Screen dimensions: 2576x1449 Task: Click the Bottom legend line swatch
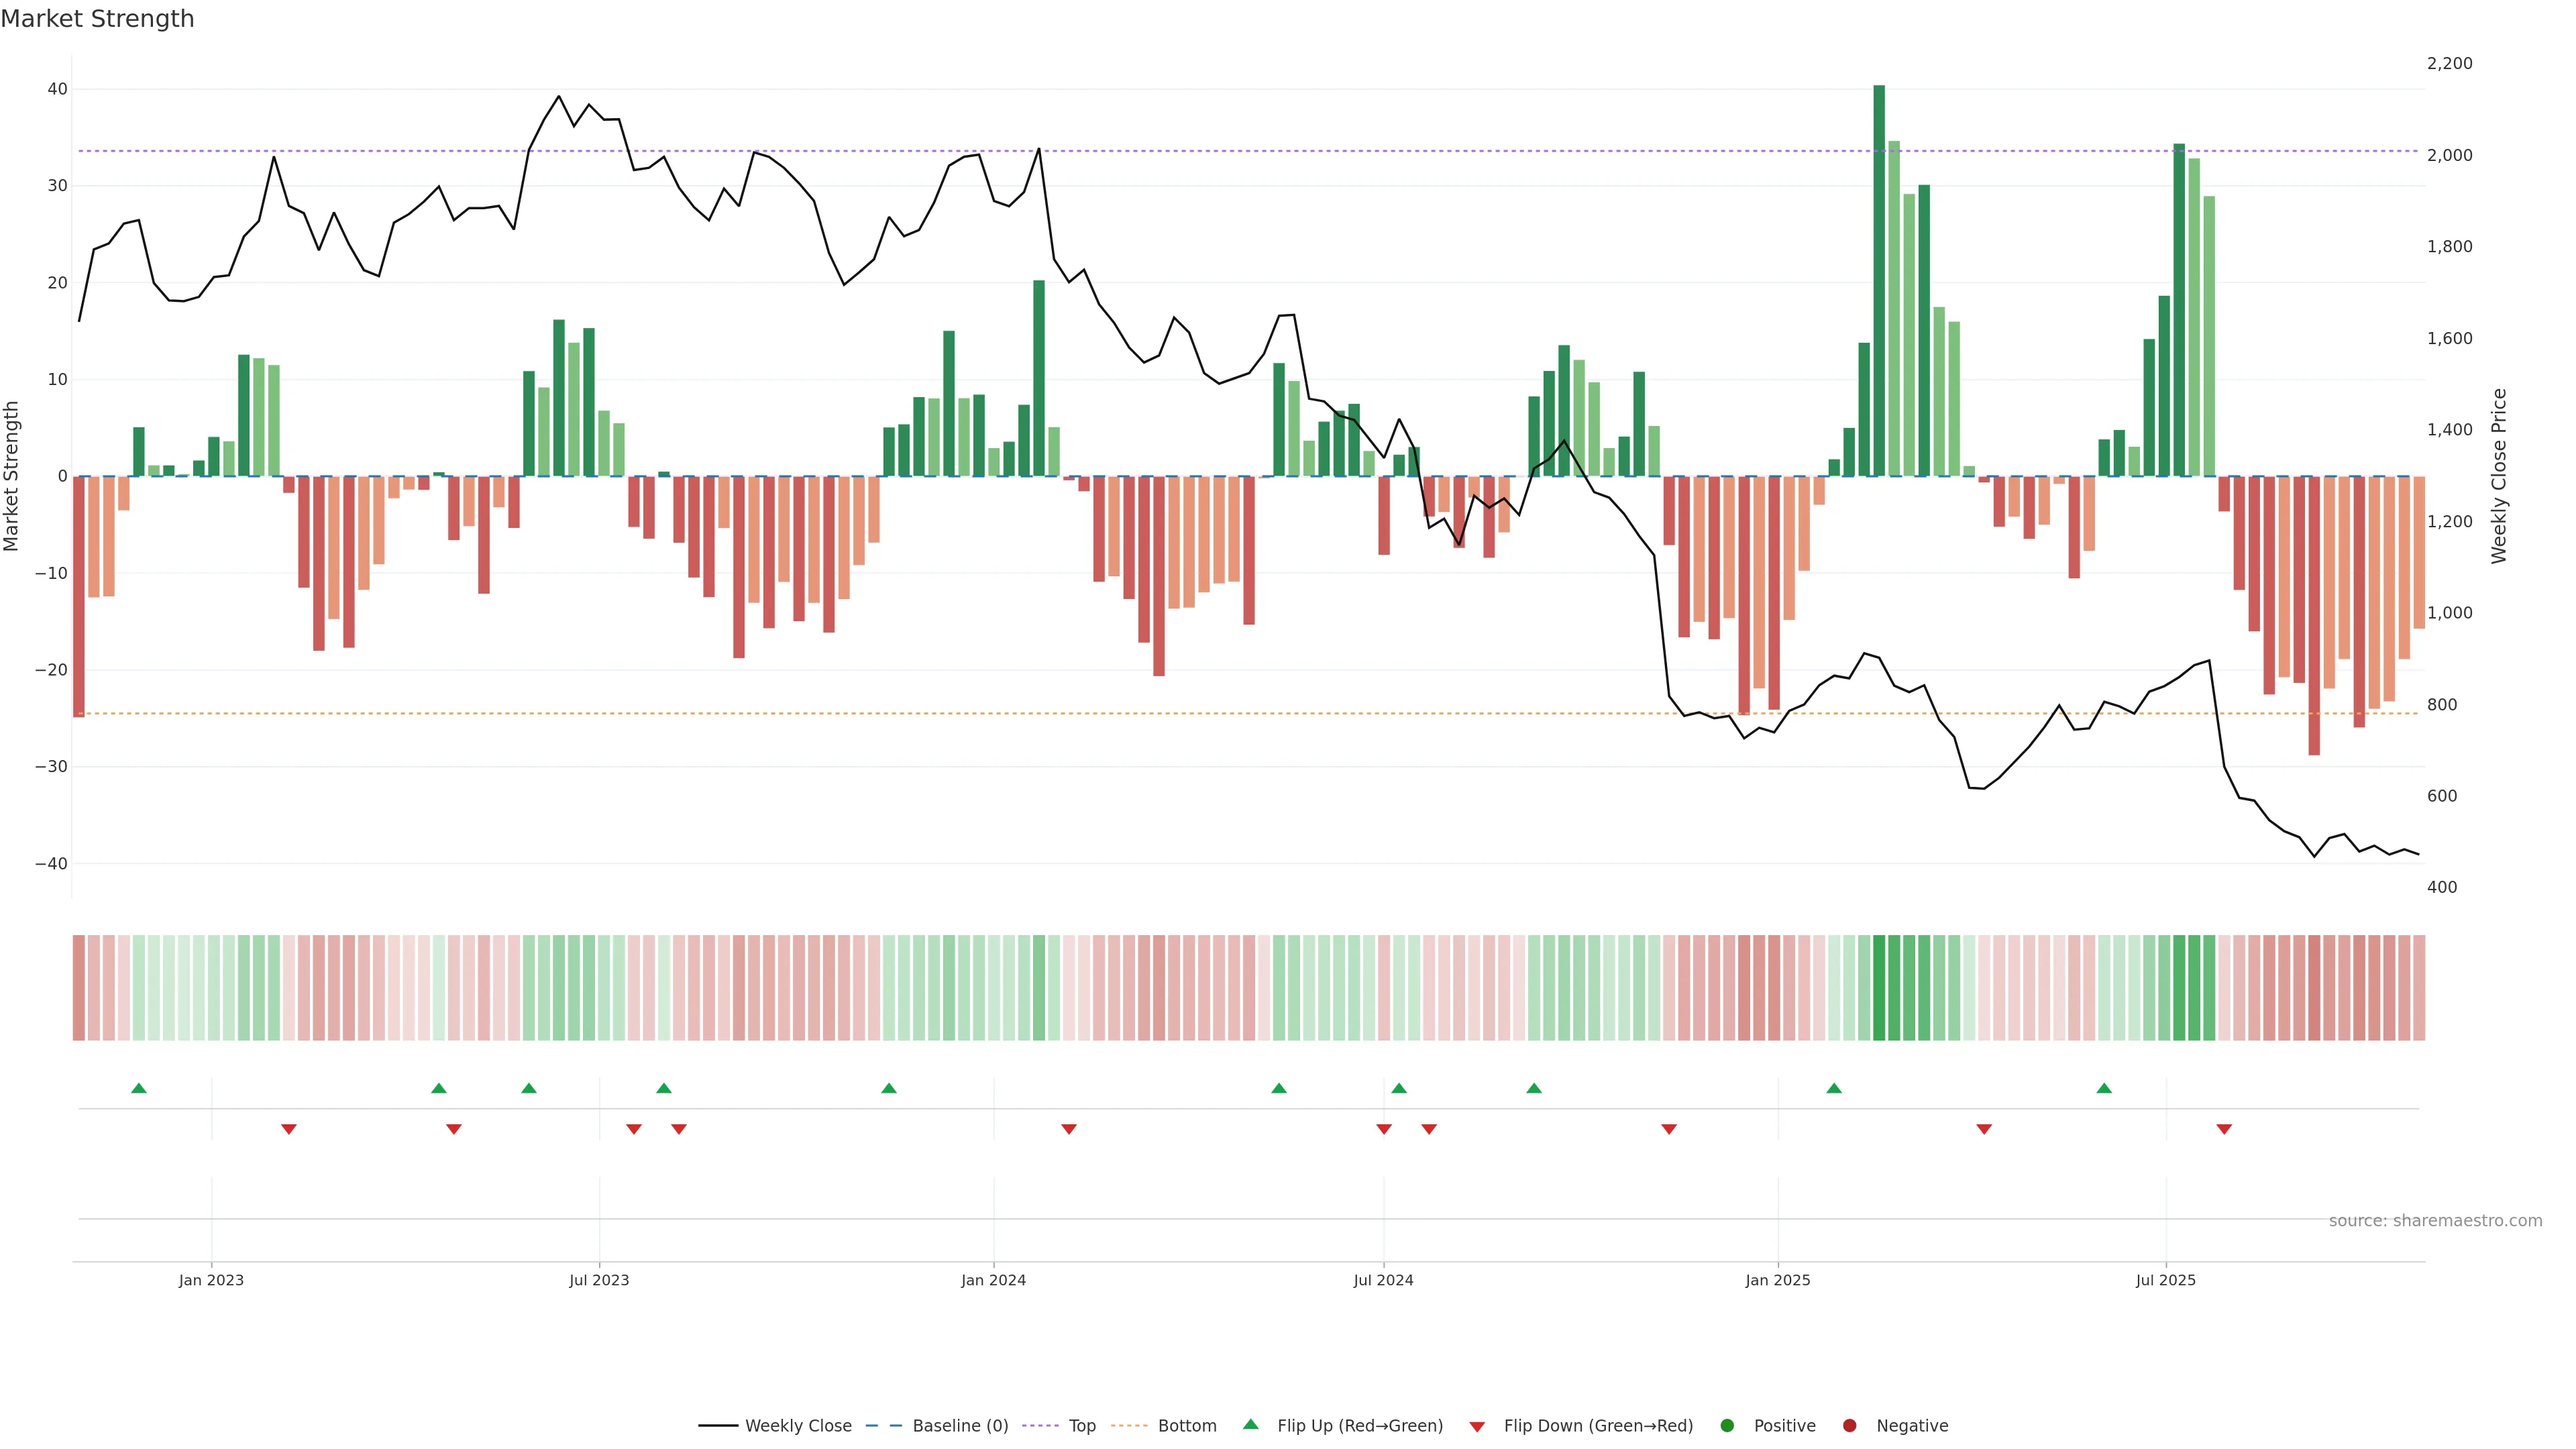click(x=1129, y=1426)
